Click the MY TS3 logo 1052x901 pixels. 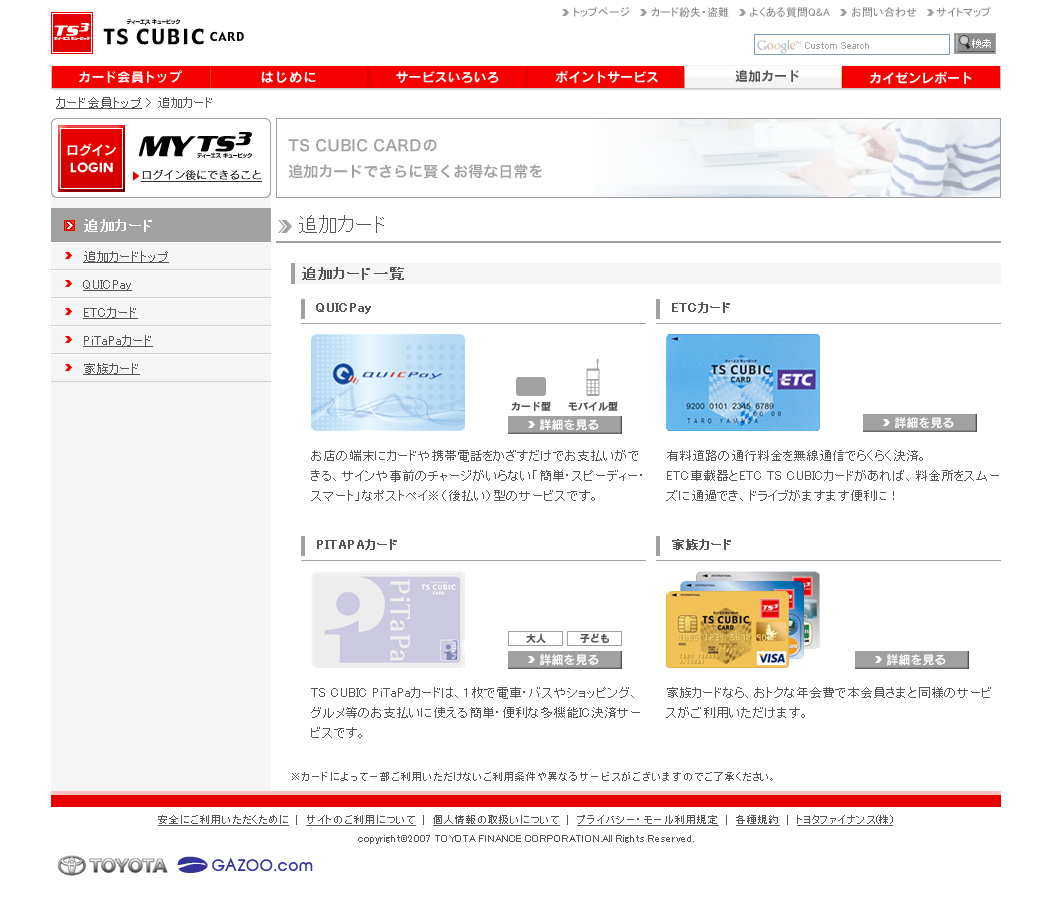pyautogui.click(x=196, y=146)
